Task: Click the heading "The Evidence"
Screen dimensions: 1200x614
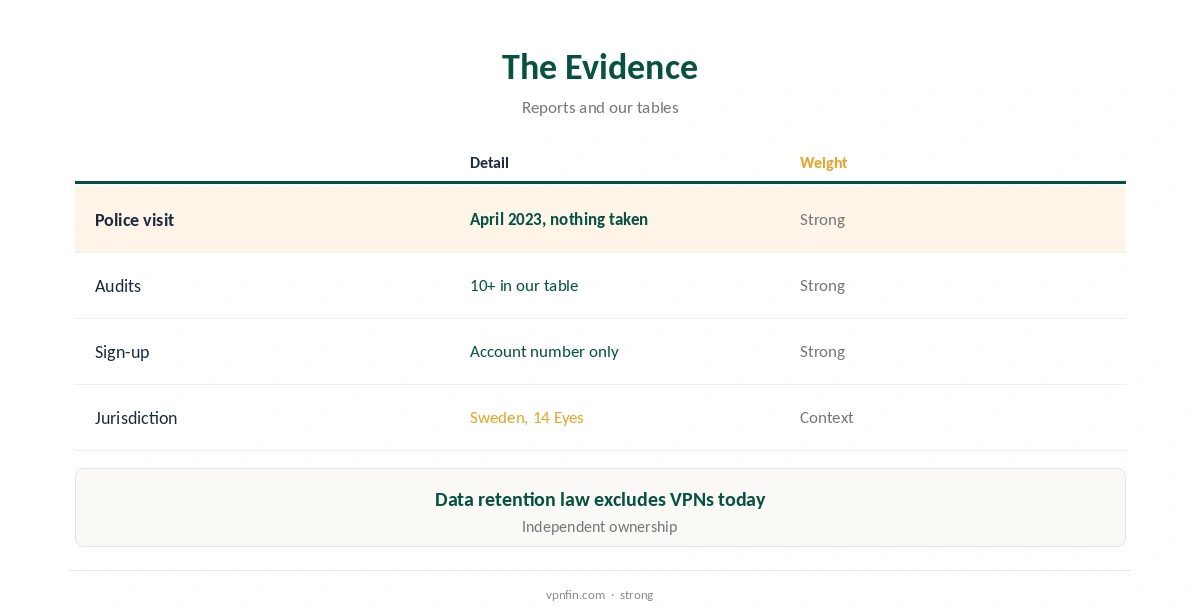Action: point(600,67)
